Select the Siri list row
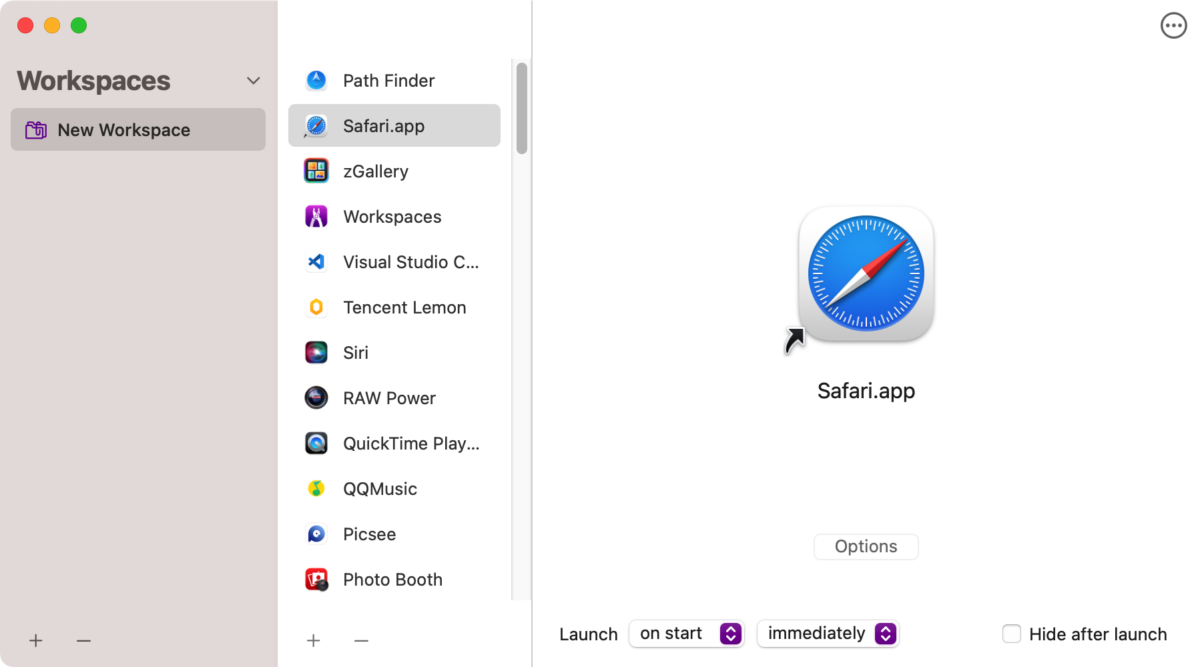1200x667 pixels. tap(394, 353)
